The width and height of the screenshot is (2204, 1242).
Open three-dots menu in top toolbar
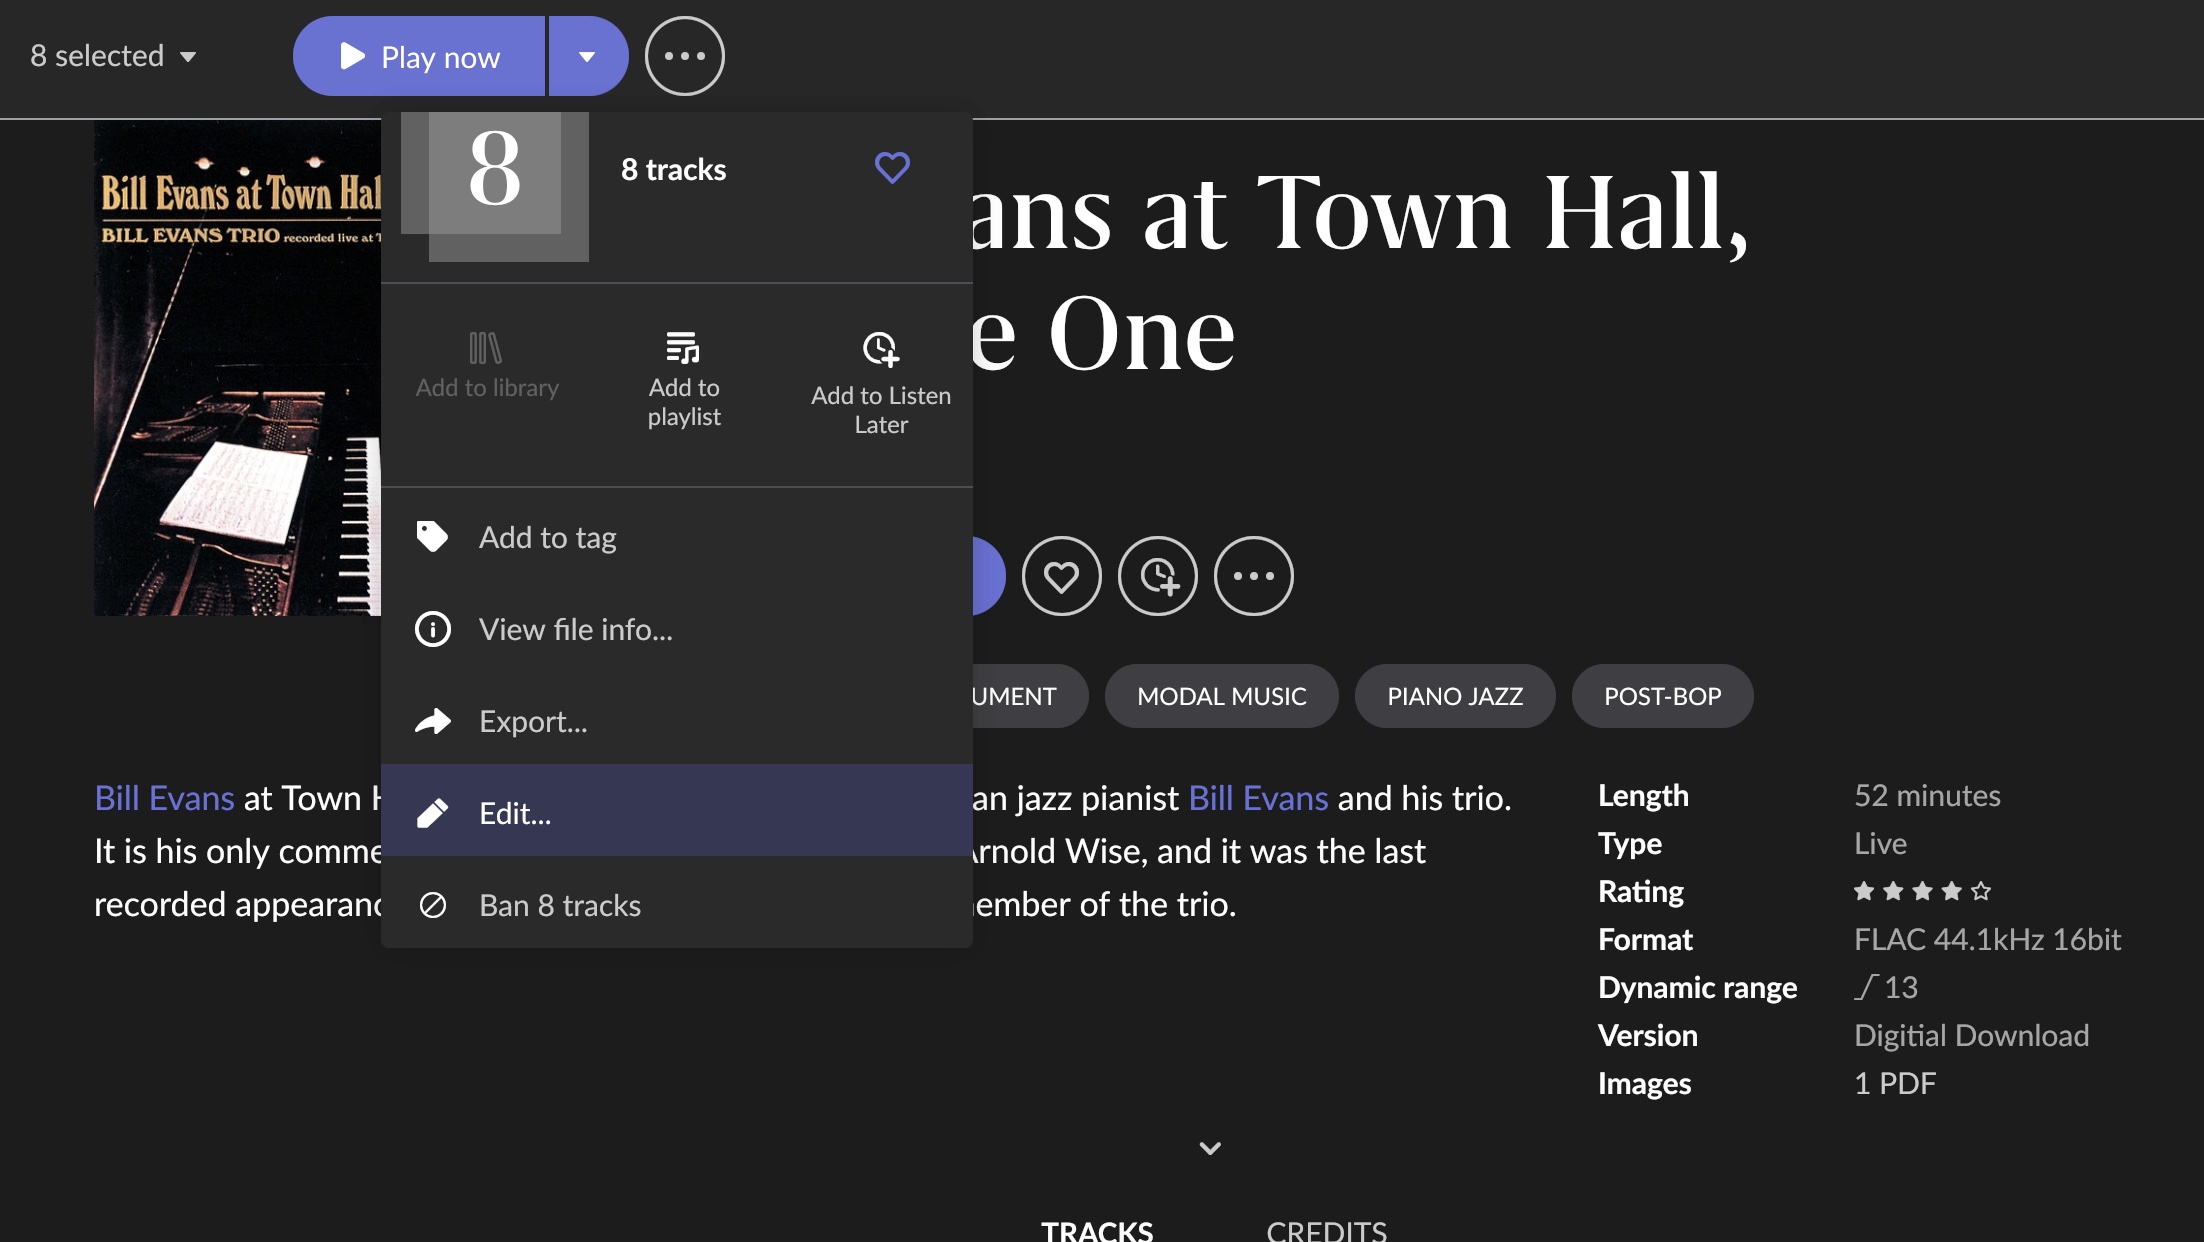click(x=684, y=56)
